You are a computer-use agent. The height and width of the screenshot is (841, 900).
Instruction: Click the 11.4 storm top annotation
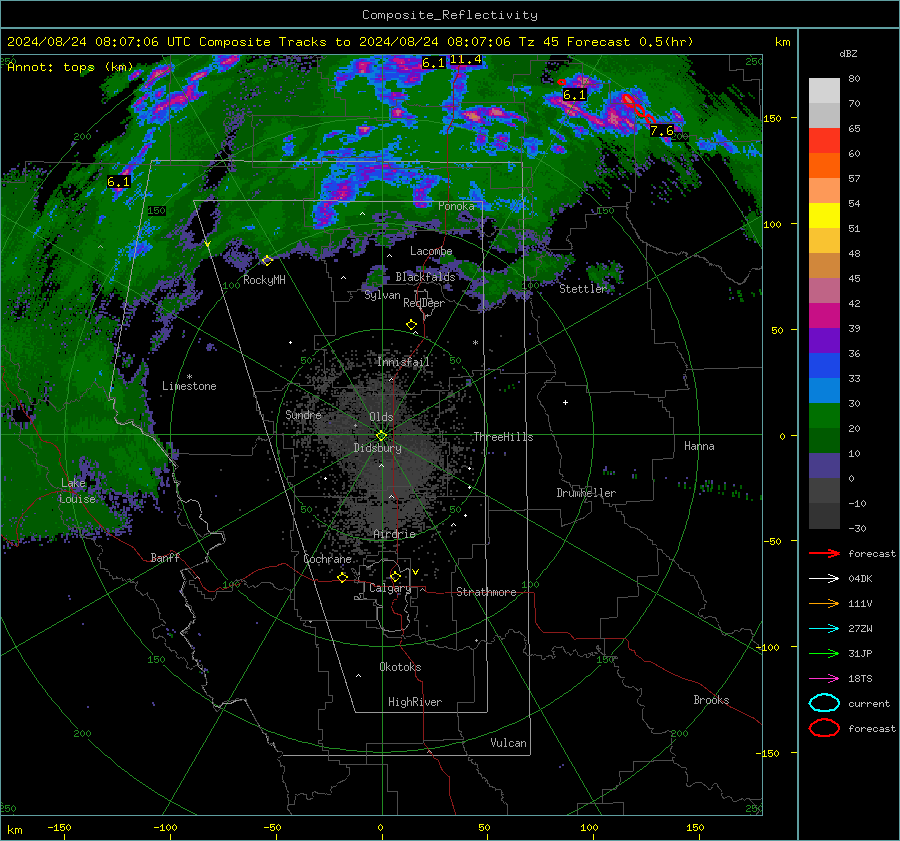tap(465, 60)
